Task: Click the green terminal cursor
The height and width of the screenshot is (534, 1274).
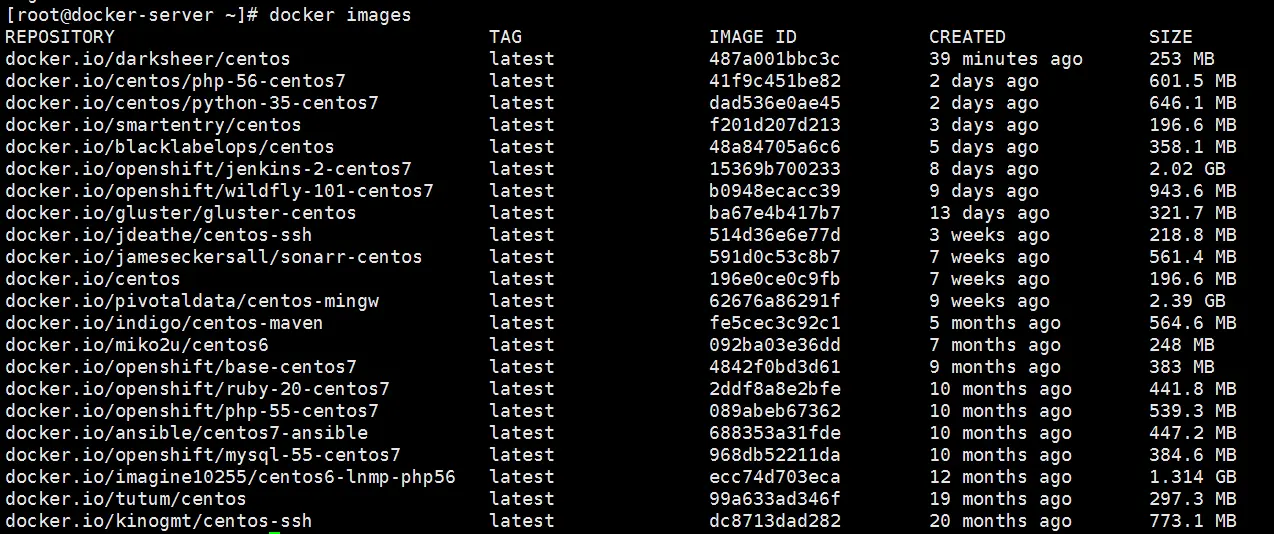Action: point(275,532)
